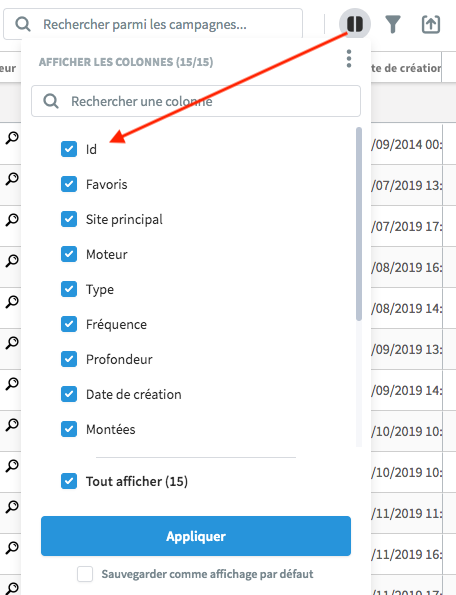
Task: Click the export upload icon
Action: [431, 25]
